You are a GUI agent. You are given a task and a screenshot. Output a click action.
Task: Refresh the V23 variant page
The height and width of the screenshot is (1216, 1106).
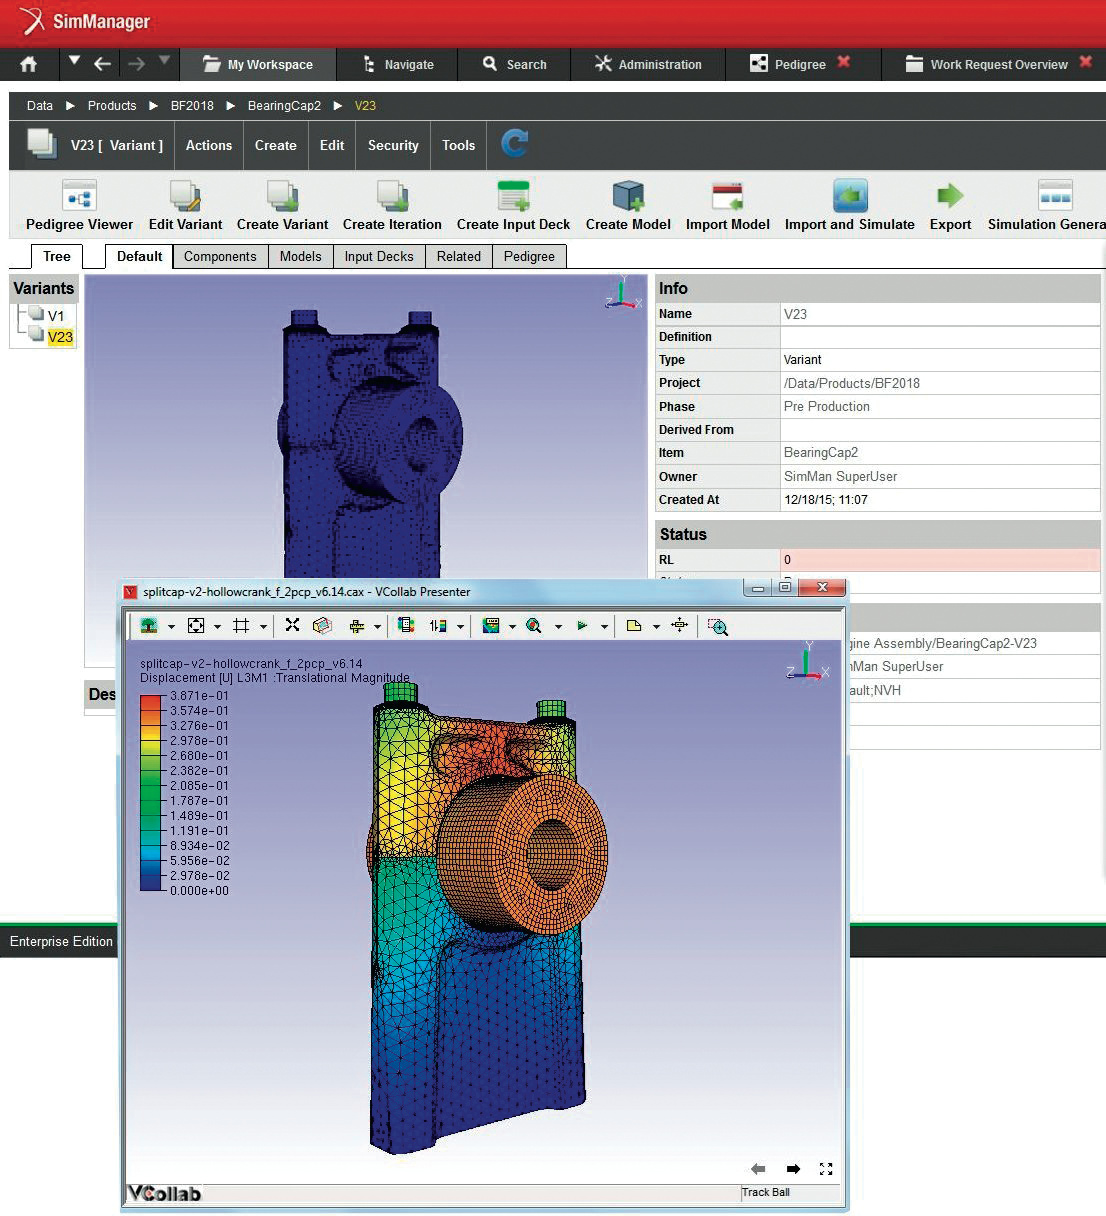coord(514,144)
